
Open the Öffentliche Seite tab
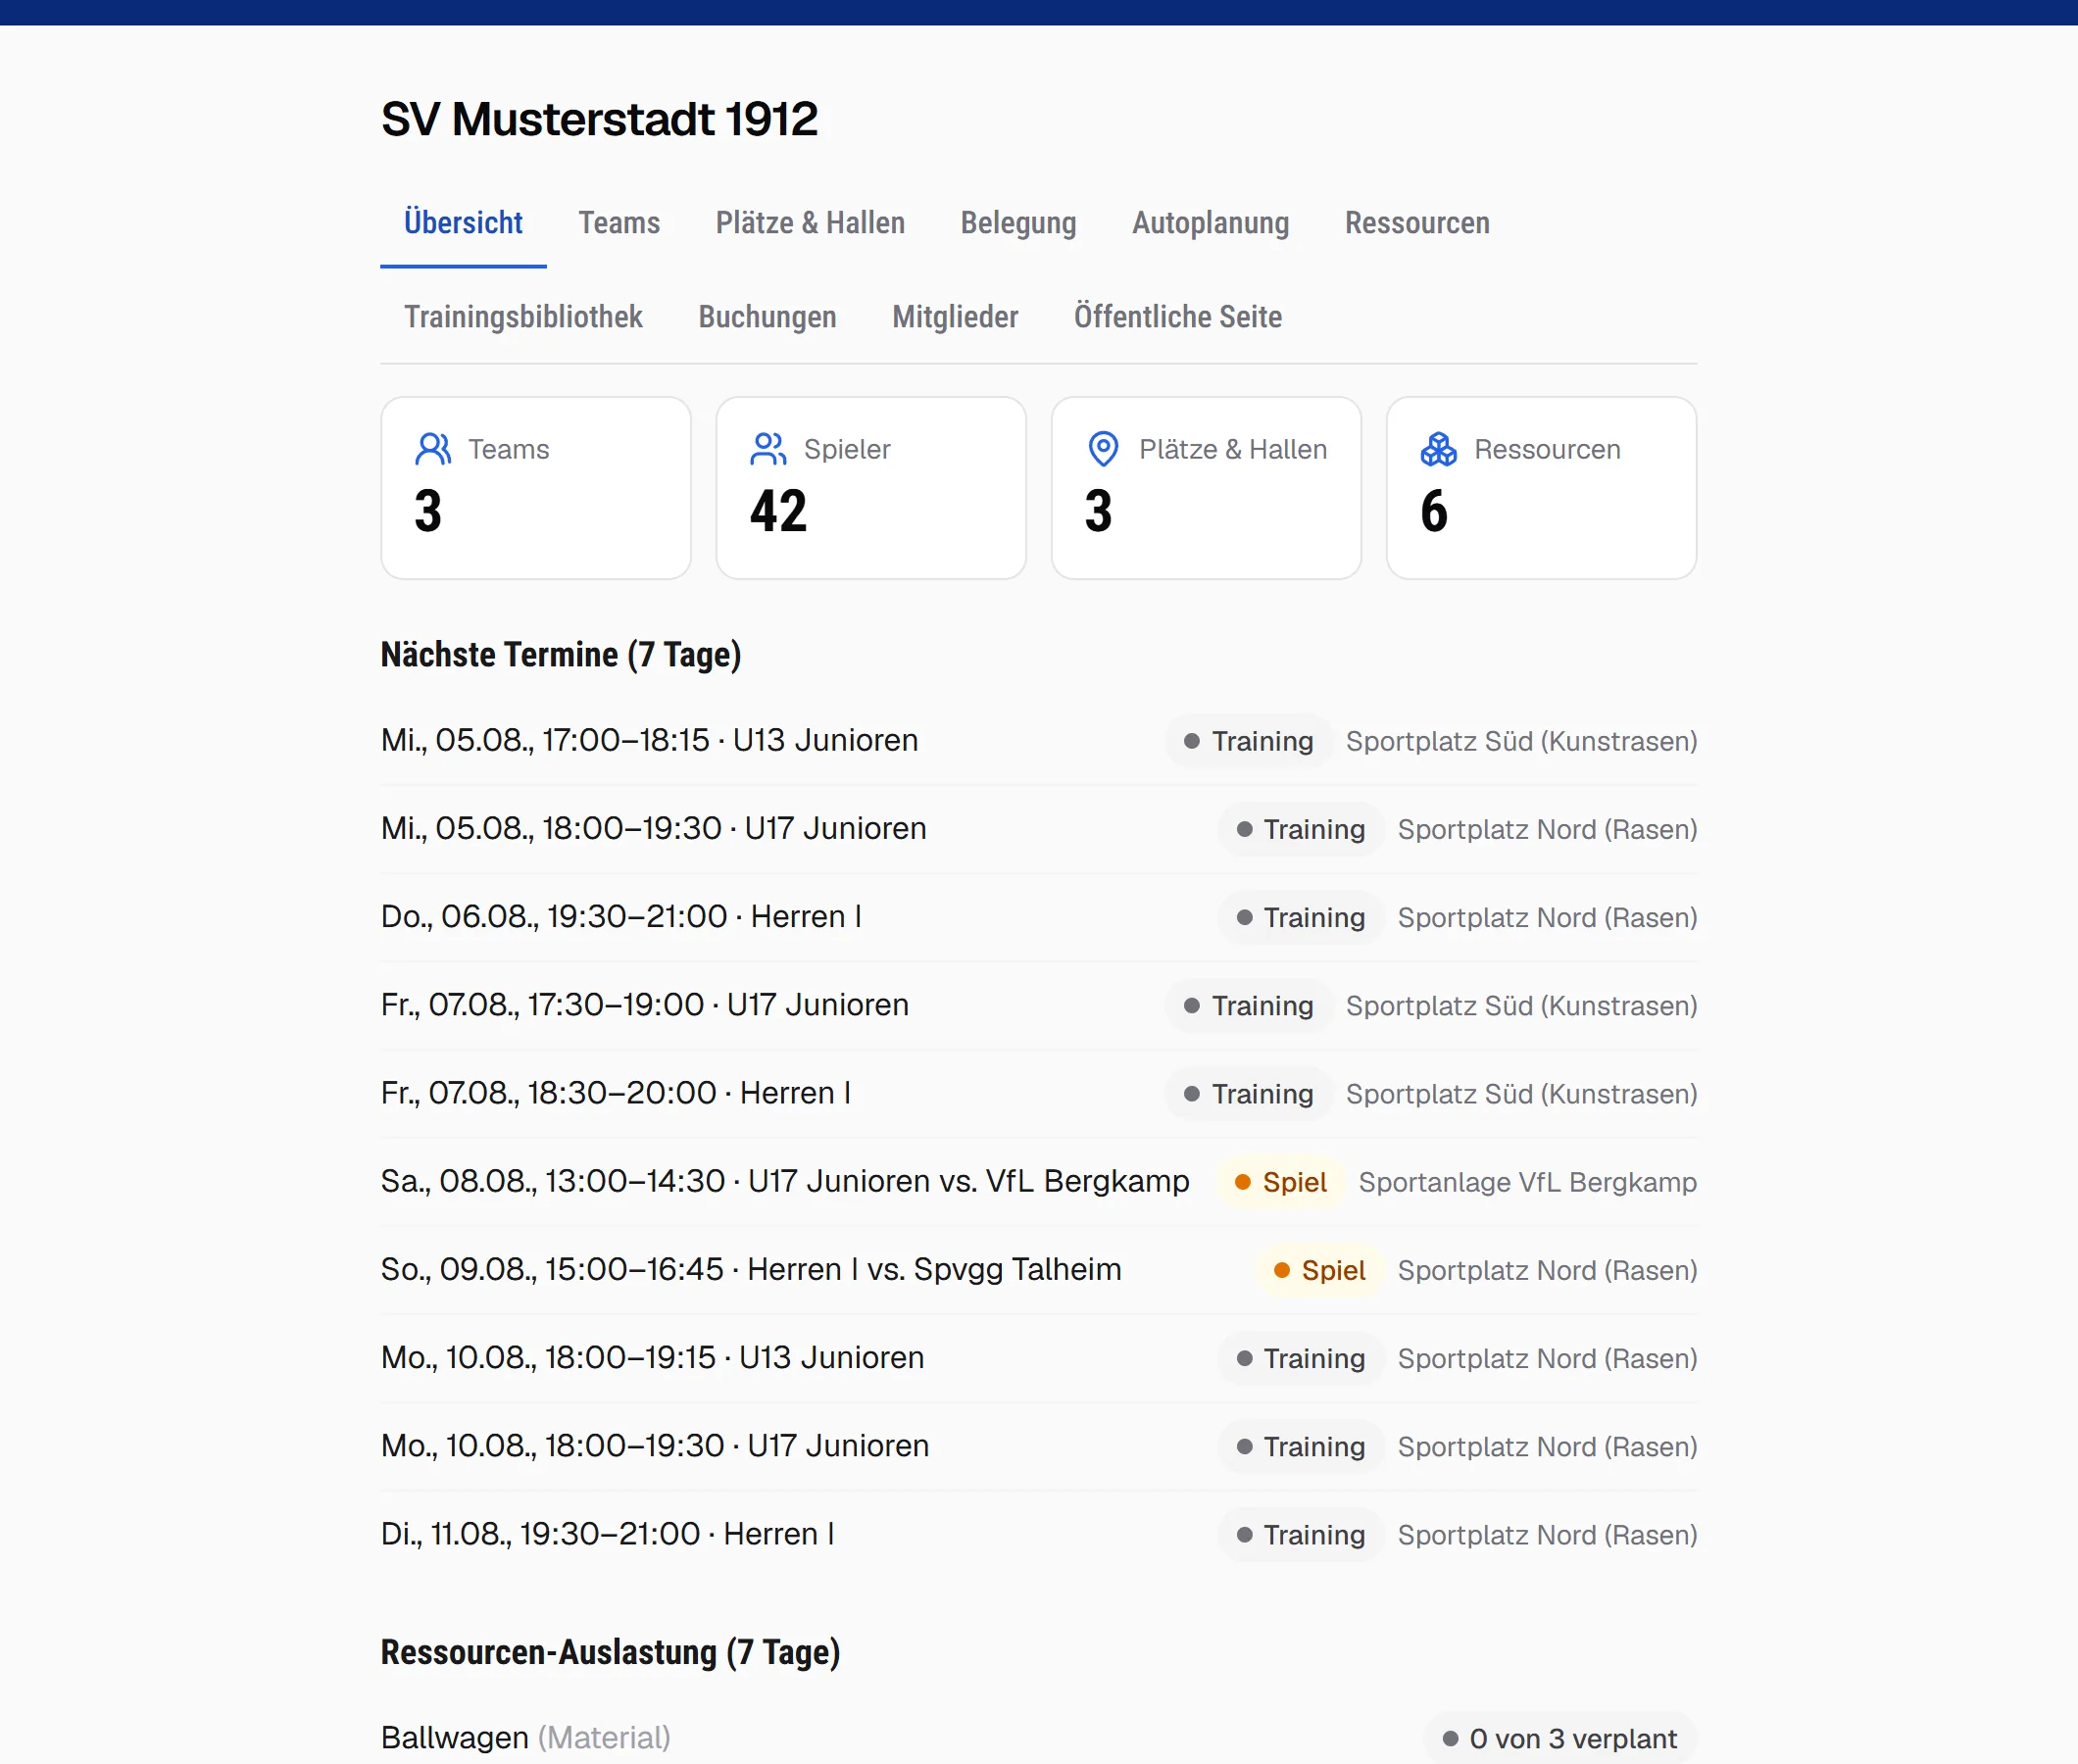point(1178,316)
